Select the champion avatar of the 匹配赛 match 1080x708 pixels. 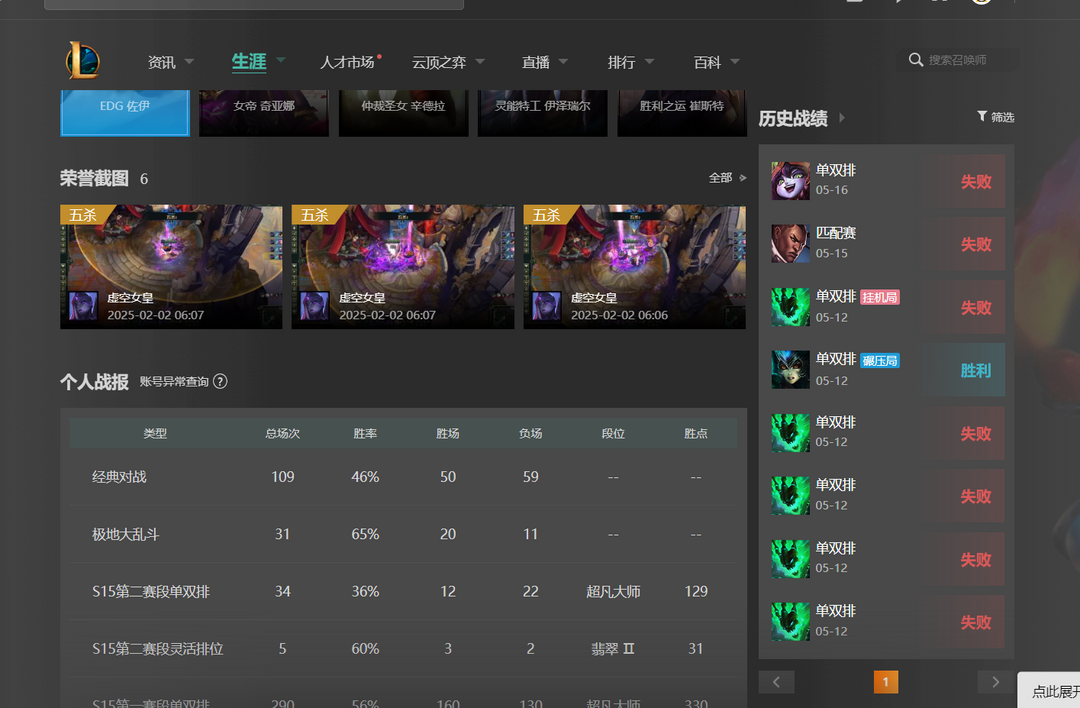(x=790, y=243)
